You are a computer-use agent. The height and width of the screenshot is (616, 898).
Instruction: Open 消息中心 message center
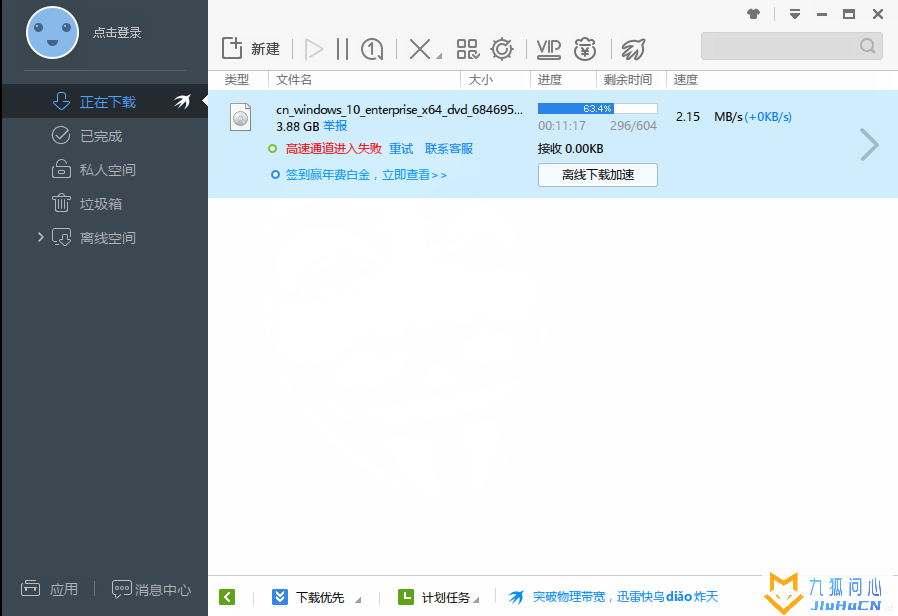tap(151, 590)
